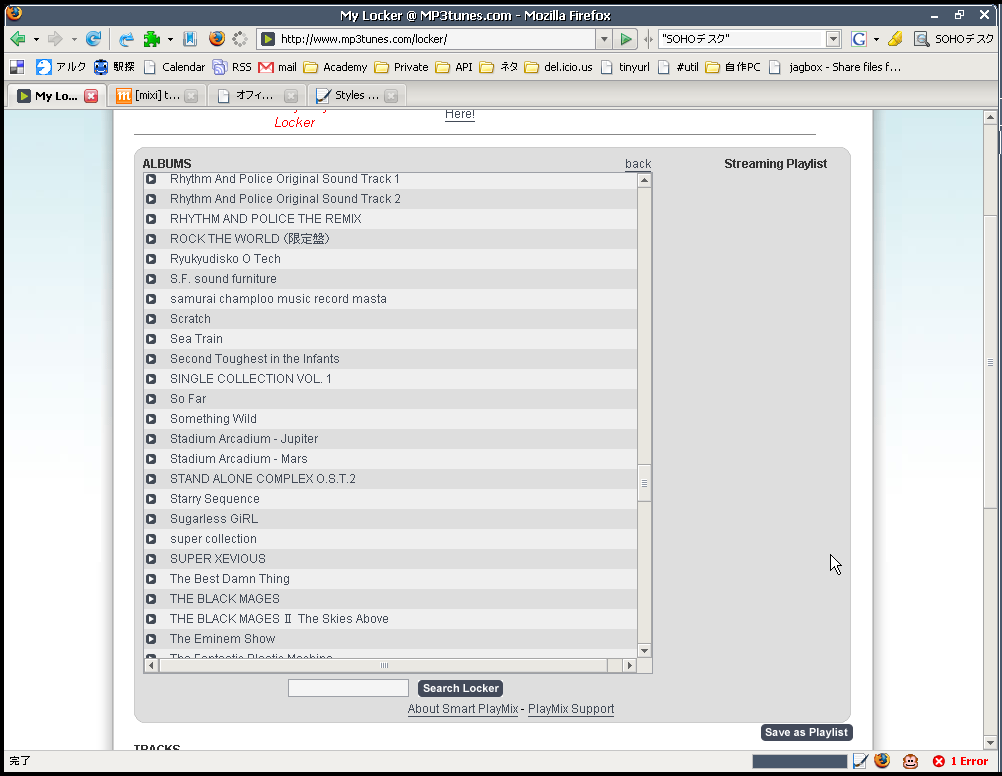1002x776 pixels.
Task: Open the URL bar history dropdown arrow
Action: click(x=604, y=40)
